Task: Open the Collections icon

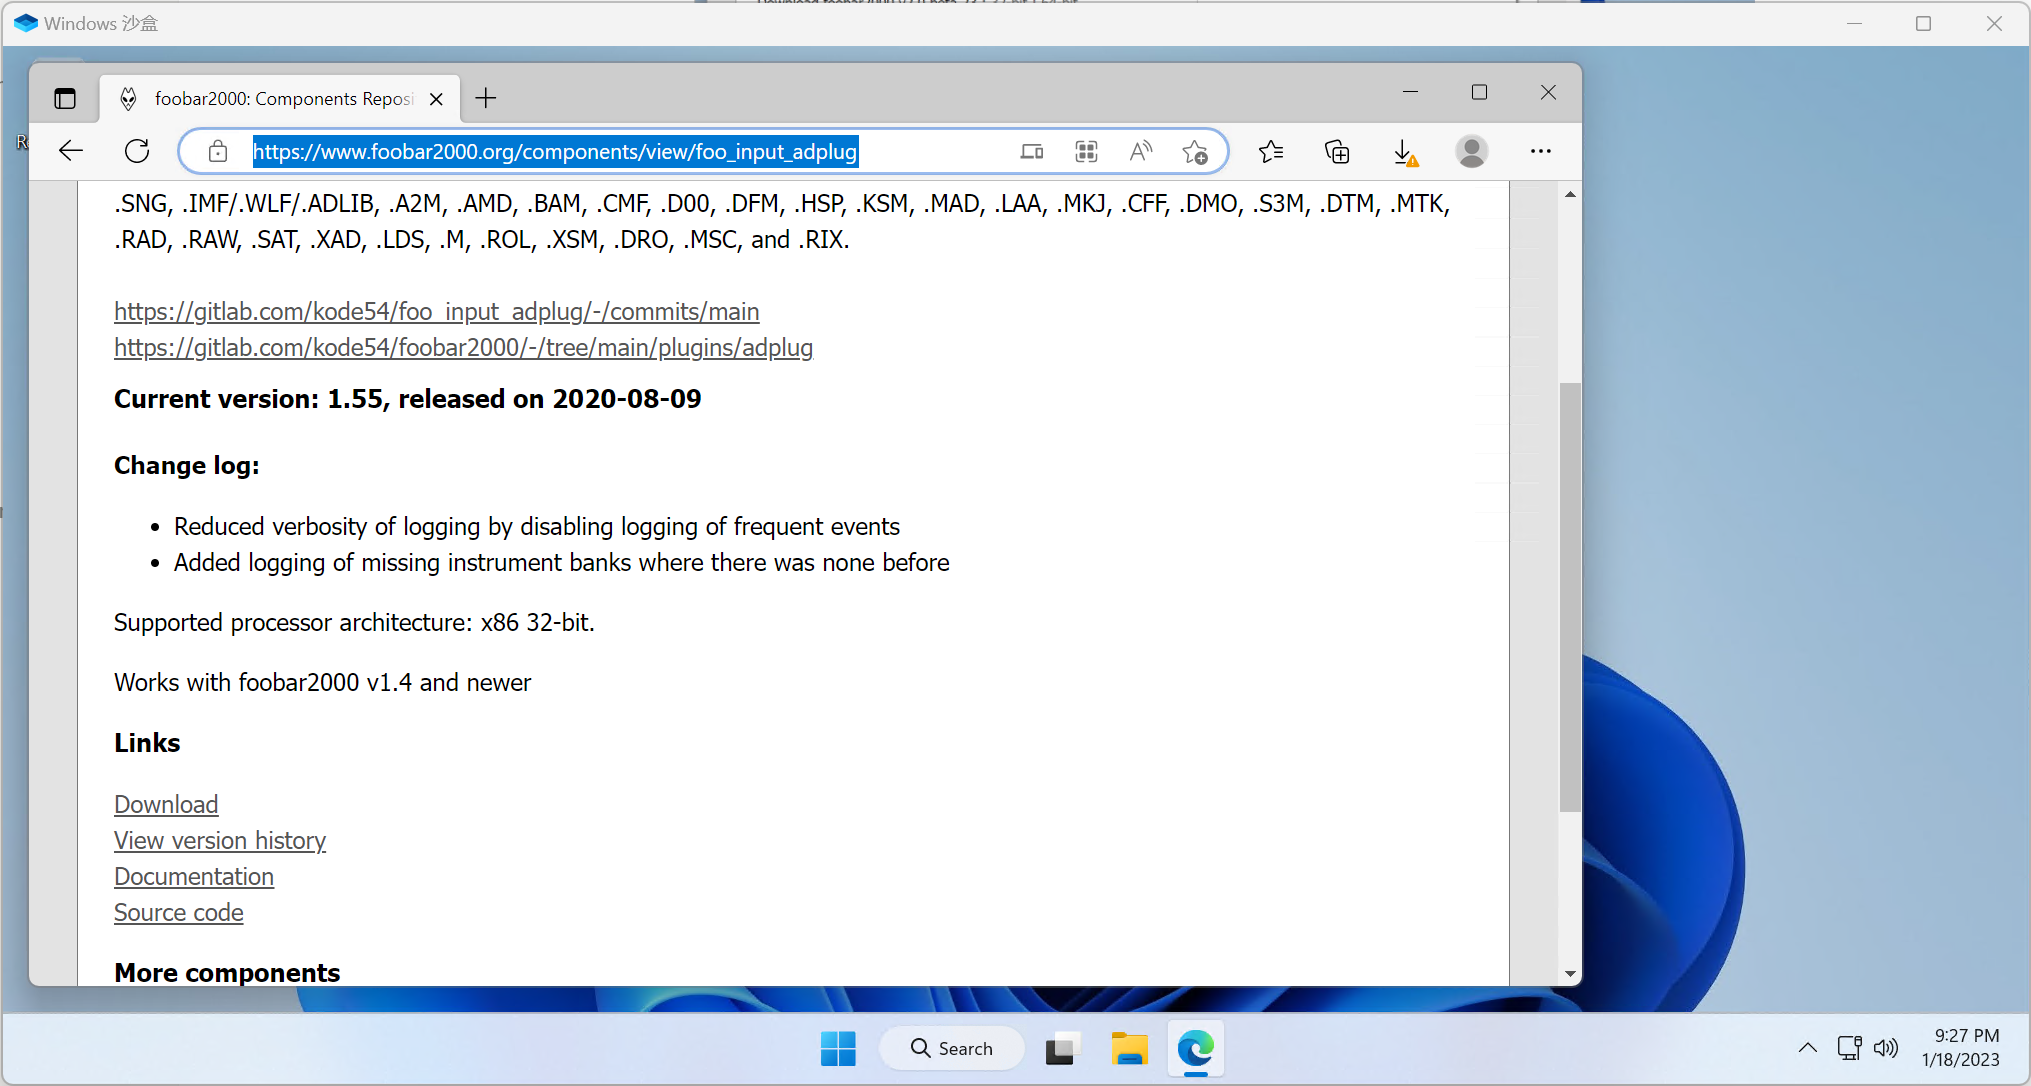Action: point(1337,151)
